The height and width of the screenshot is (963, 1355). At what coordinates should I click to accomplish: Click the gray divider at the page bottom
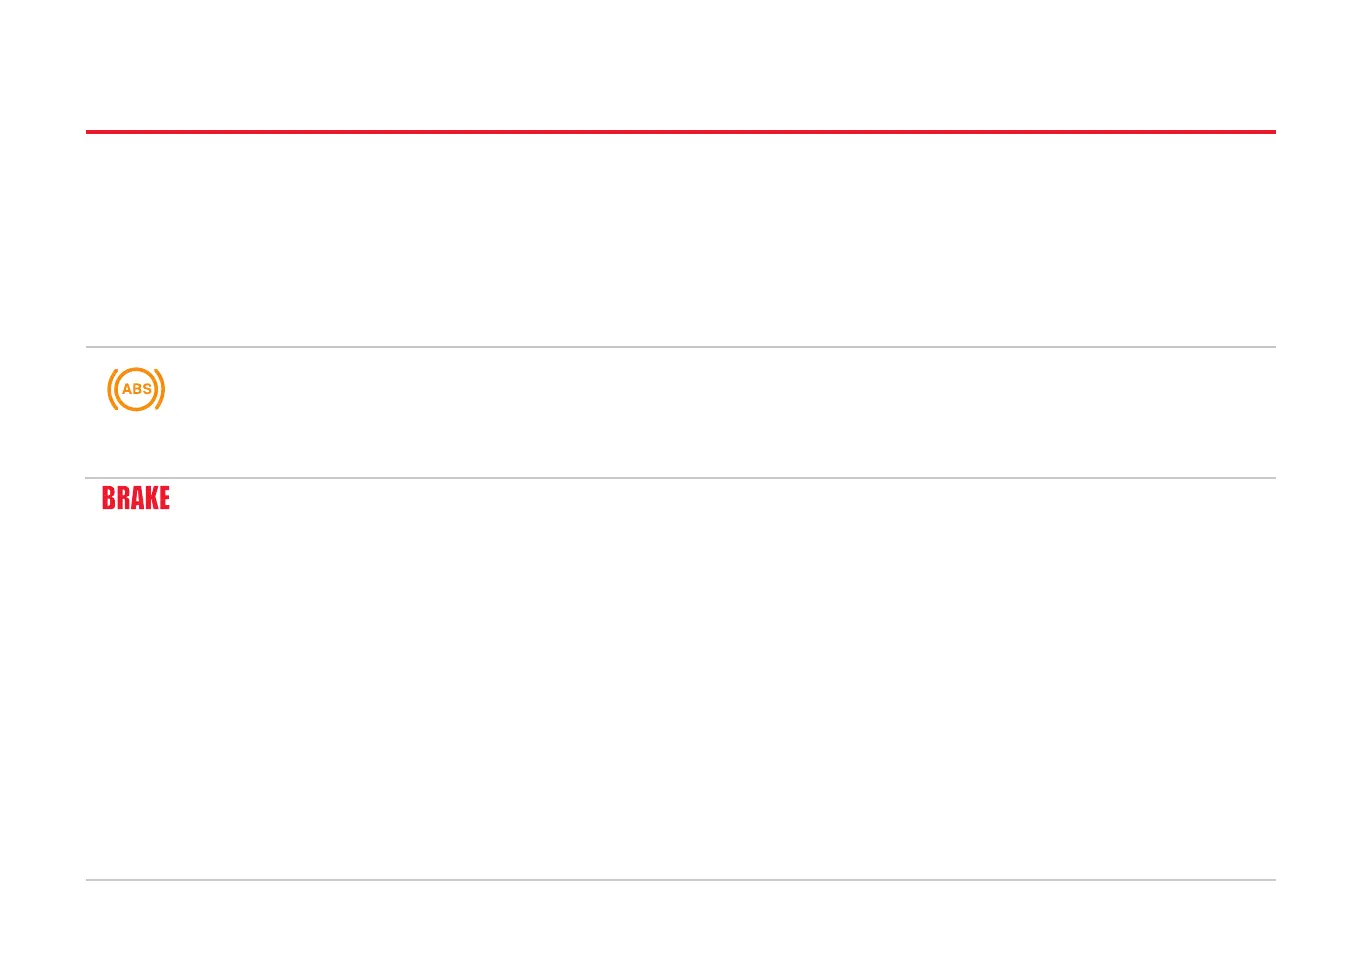coord(680,880)
